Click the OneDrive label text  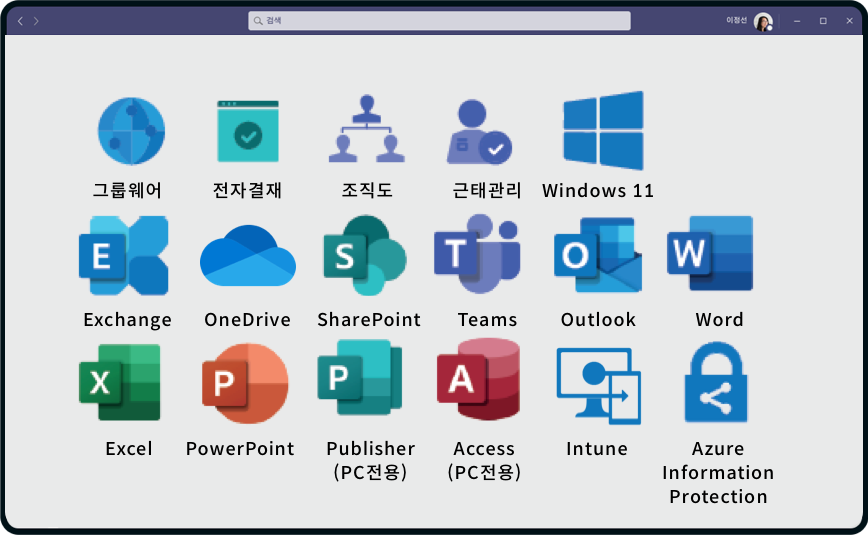point(247,320)
